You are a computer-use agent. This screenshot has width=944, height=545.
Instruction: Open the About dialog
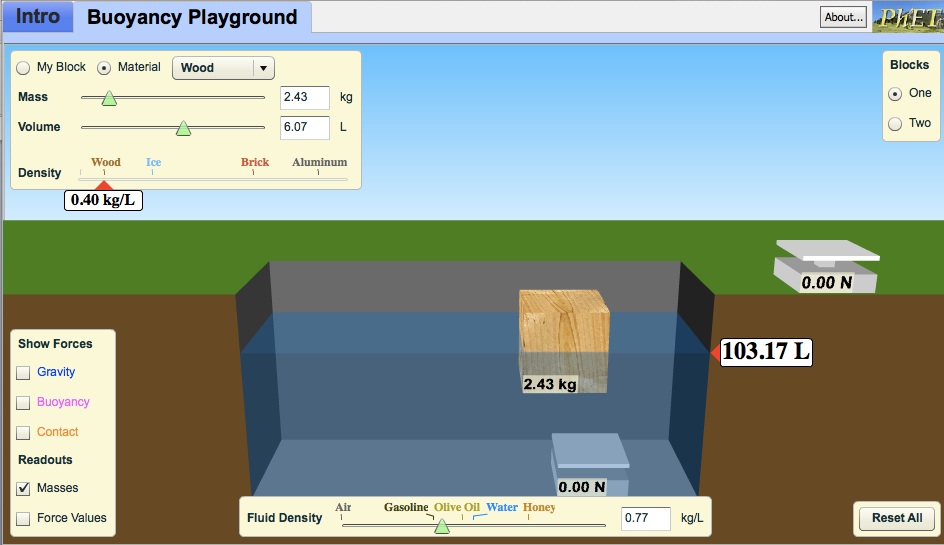click(x=843, y=17)
